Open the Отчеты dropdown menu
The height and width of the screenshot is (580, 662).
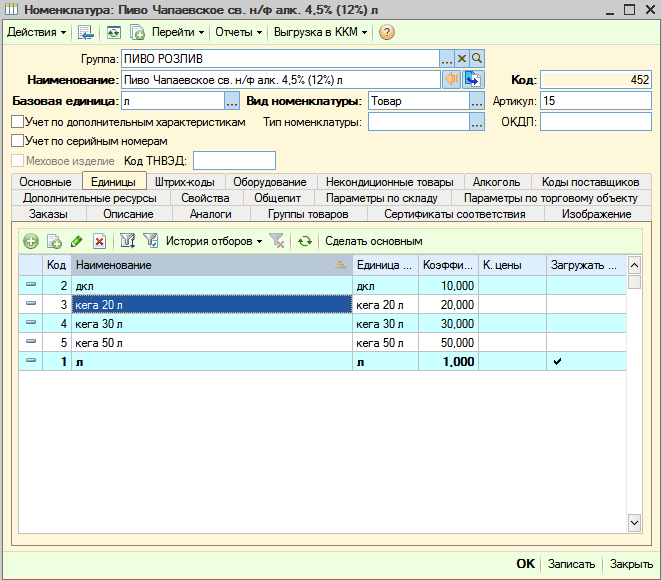point(239,32)
